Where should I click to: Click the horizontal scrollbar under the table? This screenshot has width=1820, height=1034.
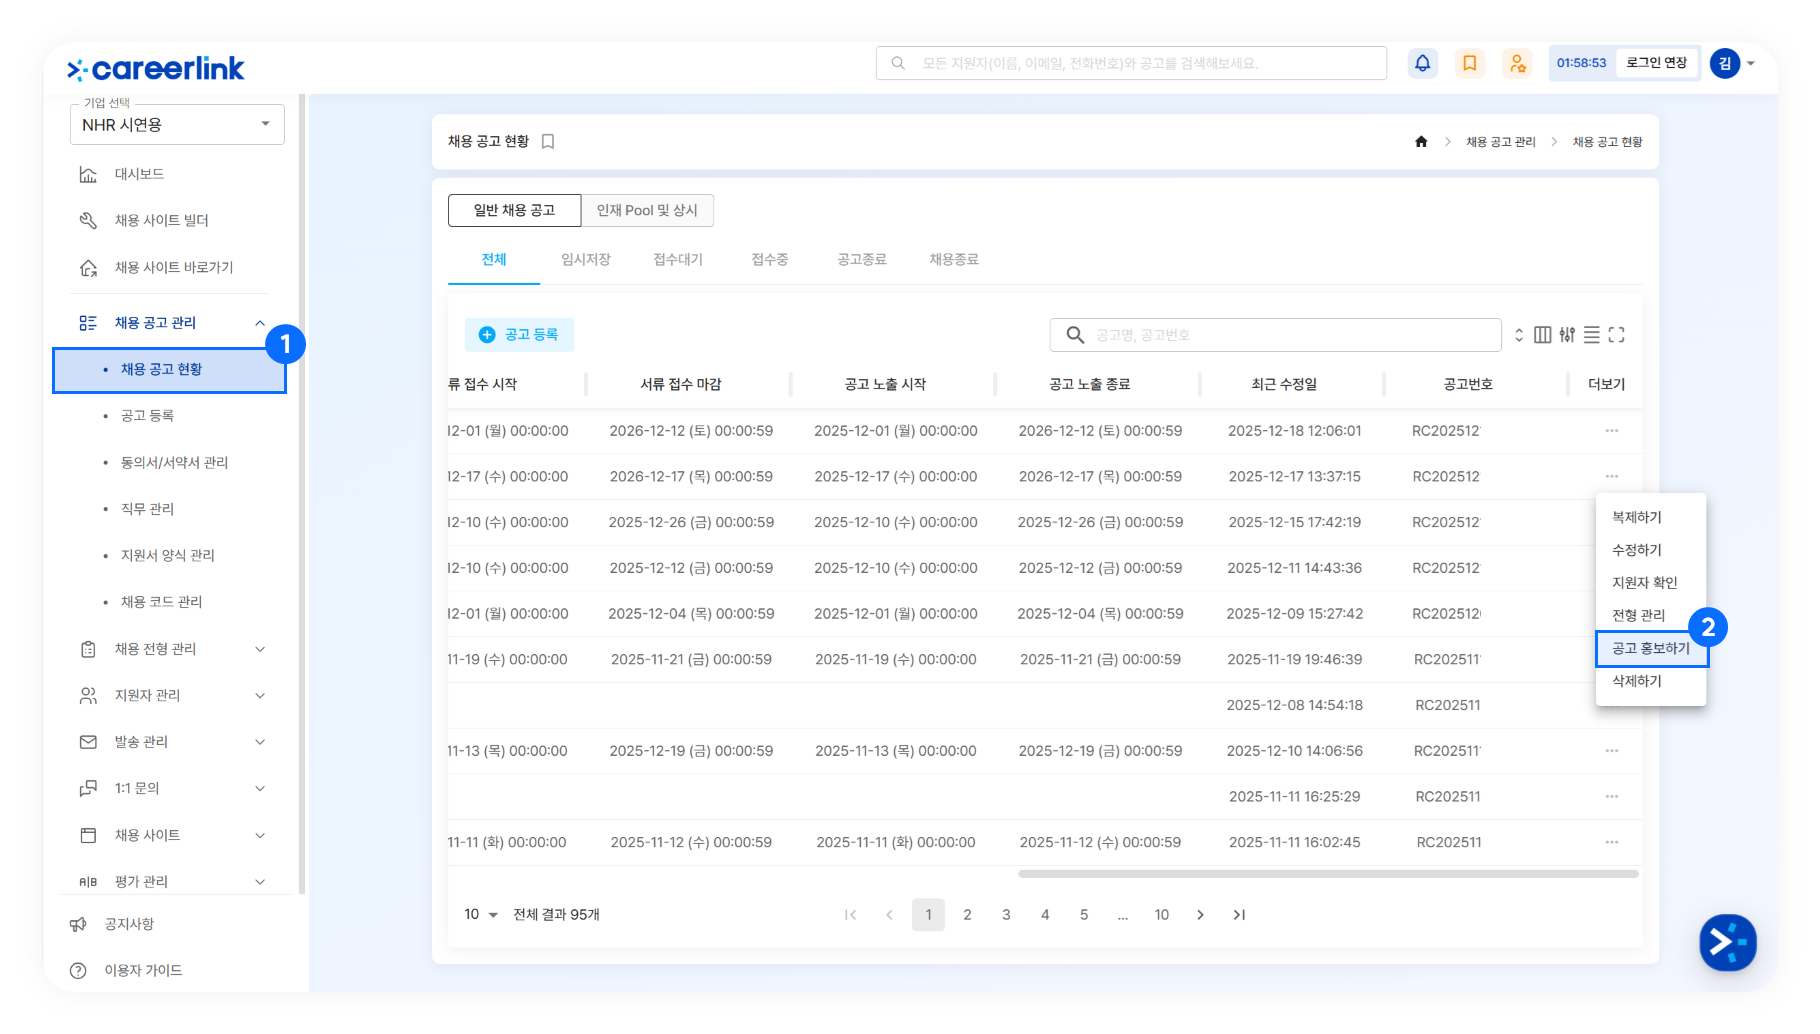(1327, 874)
